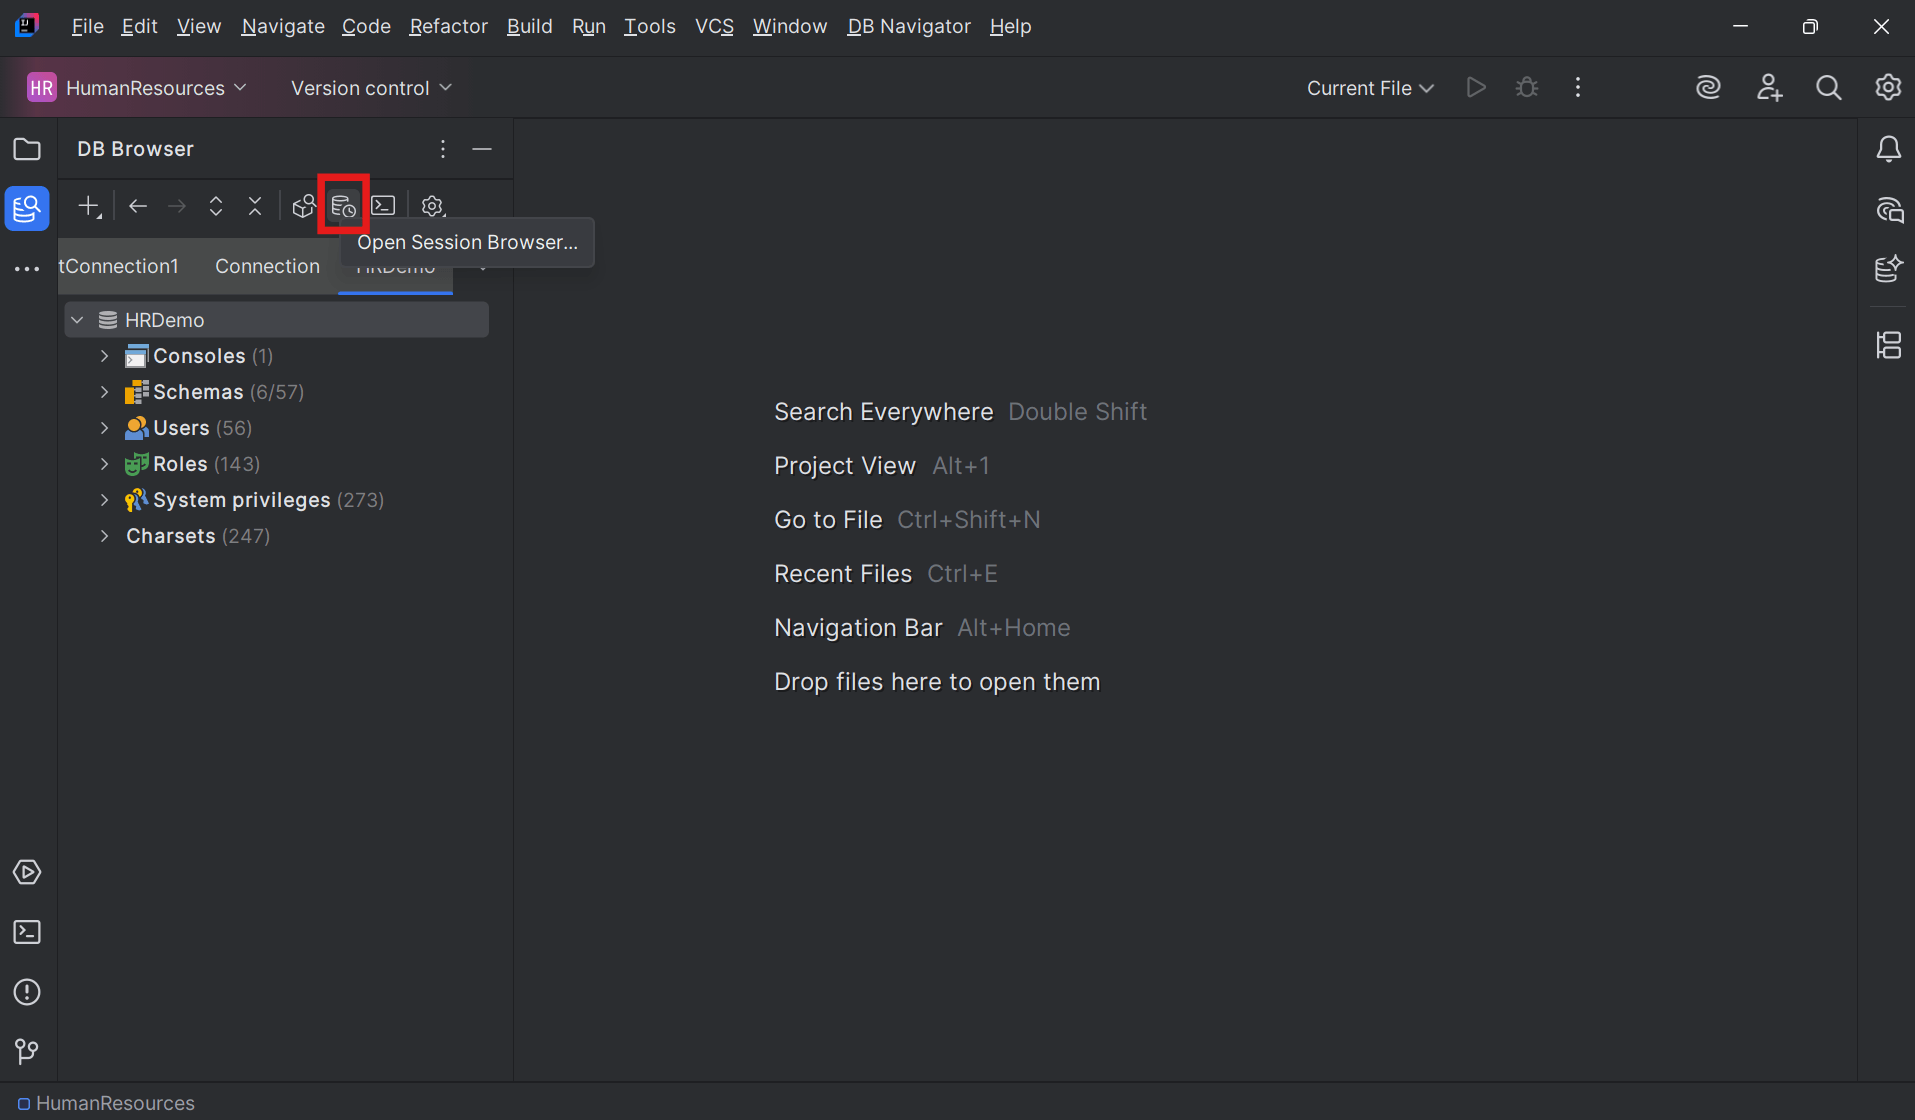
Task: Expand all nodes in DB Browser tree
Action: pos(216,206)
